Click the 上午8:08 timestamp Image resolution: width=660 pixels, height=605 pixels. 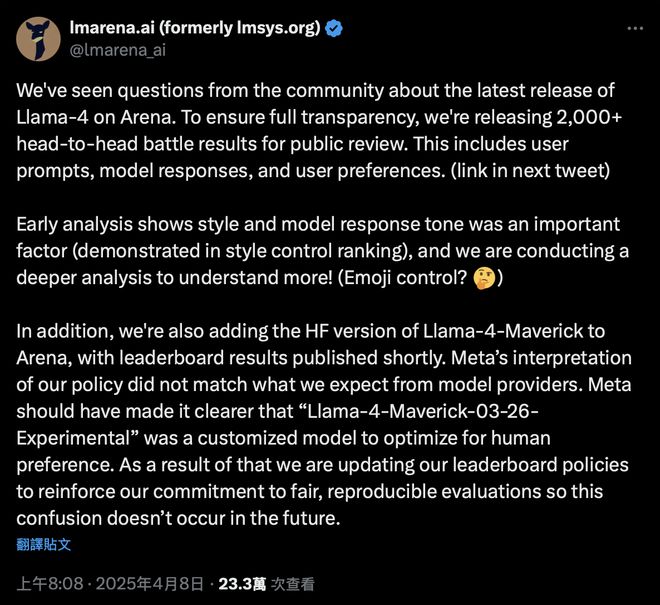click(x=52, y=584)
